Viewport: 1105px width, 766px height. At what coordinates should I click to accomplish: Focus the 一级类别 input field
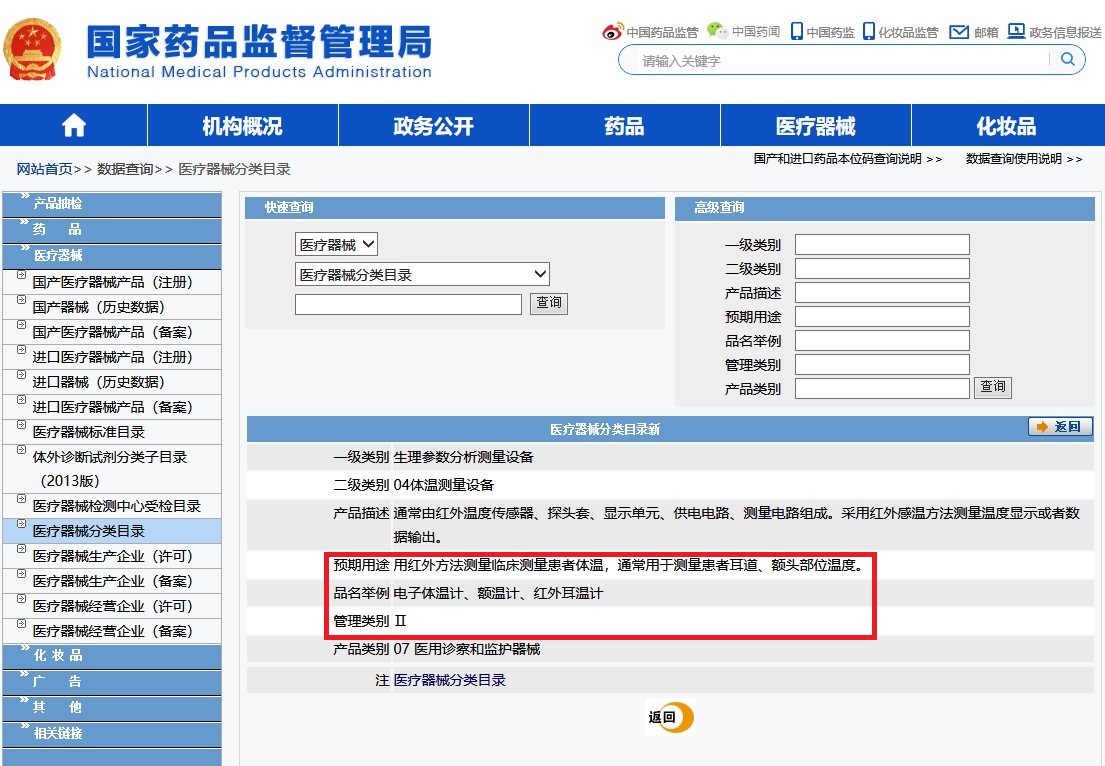(882, 245)
